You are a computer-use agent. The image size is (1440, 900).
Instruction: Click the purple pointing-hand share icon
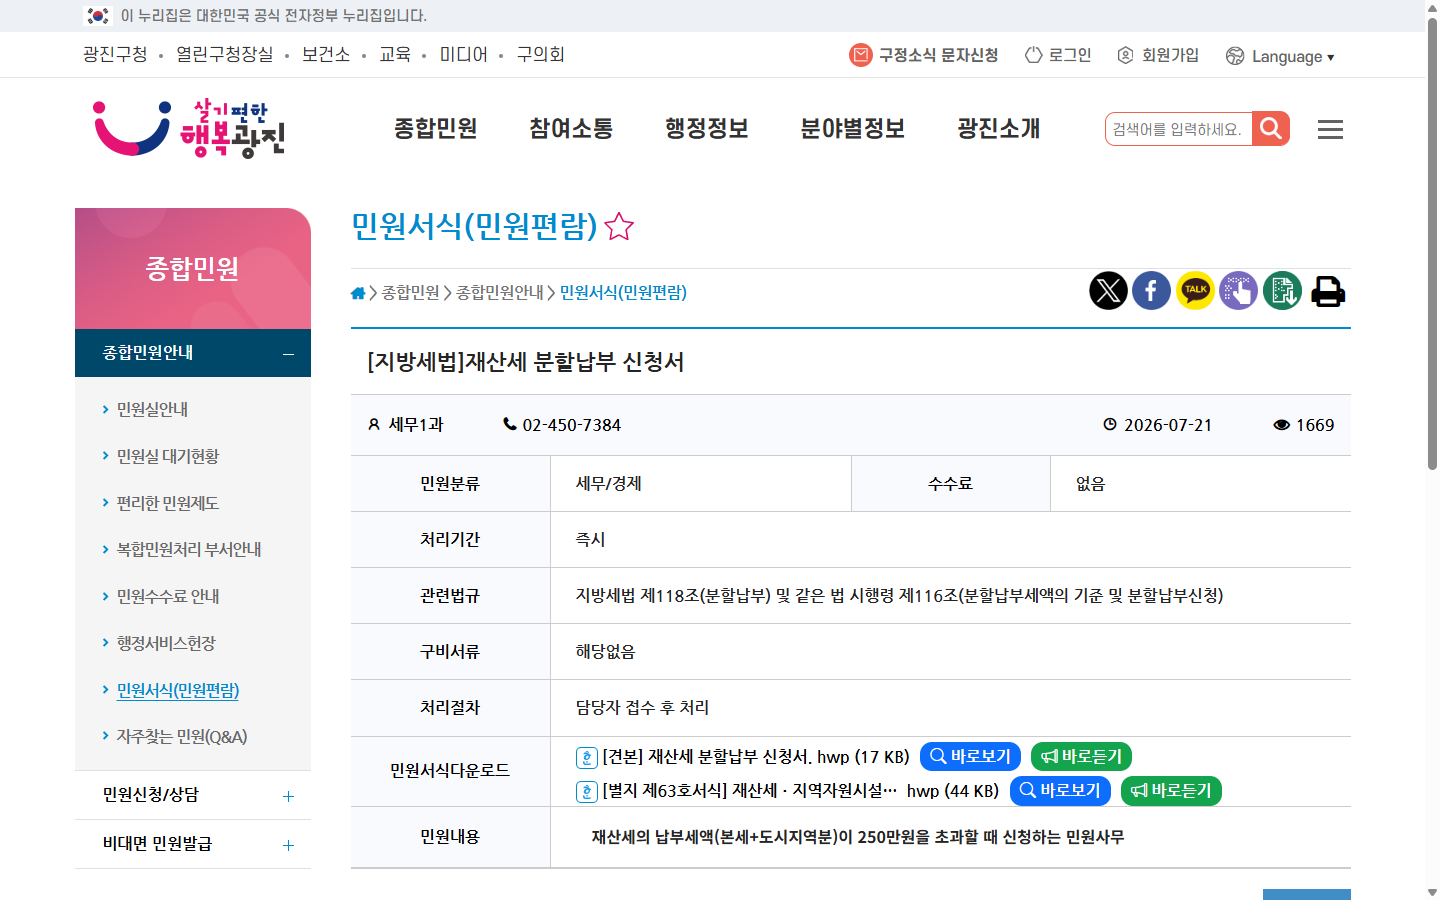coord(1238,291)
